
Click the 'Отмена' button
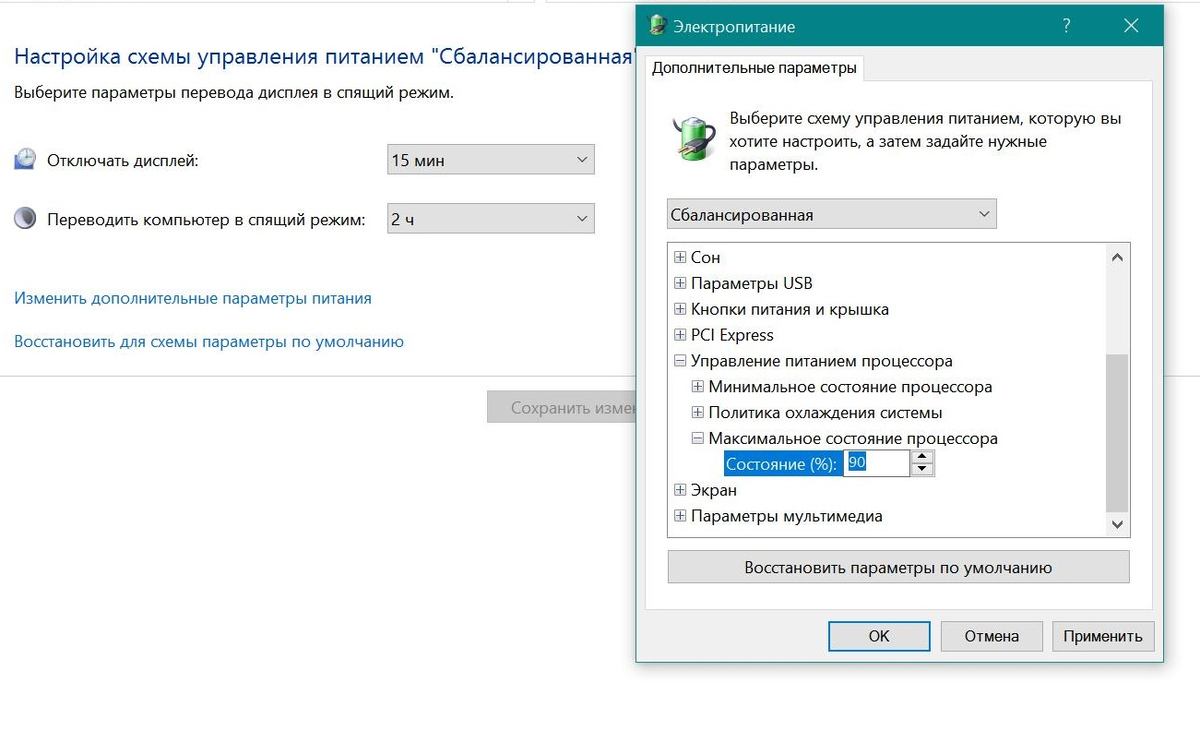[x=992, y=636]
